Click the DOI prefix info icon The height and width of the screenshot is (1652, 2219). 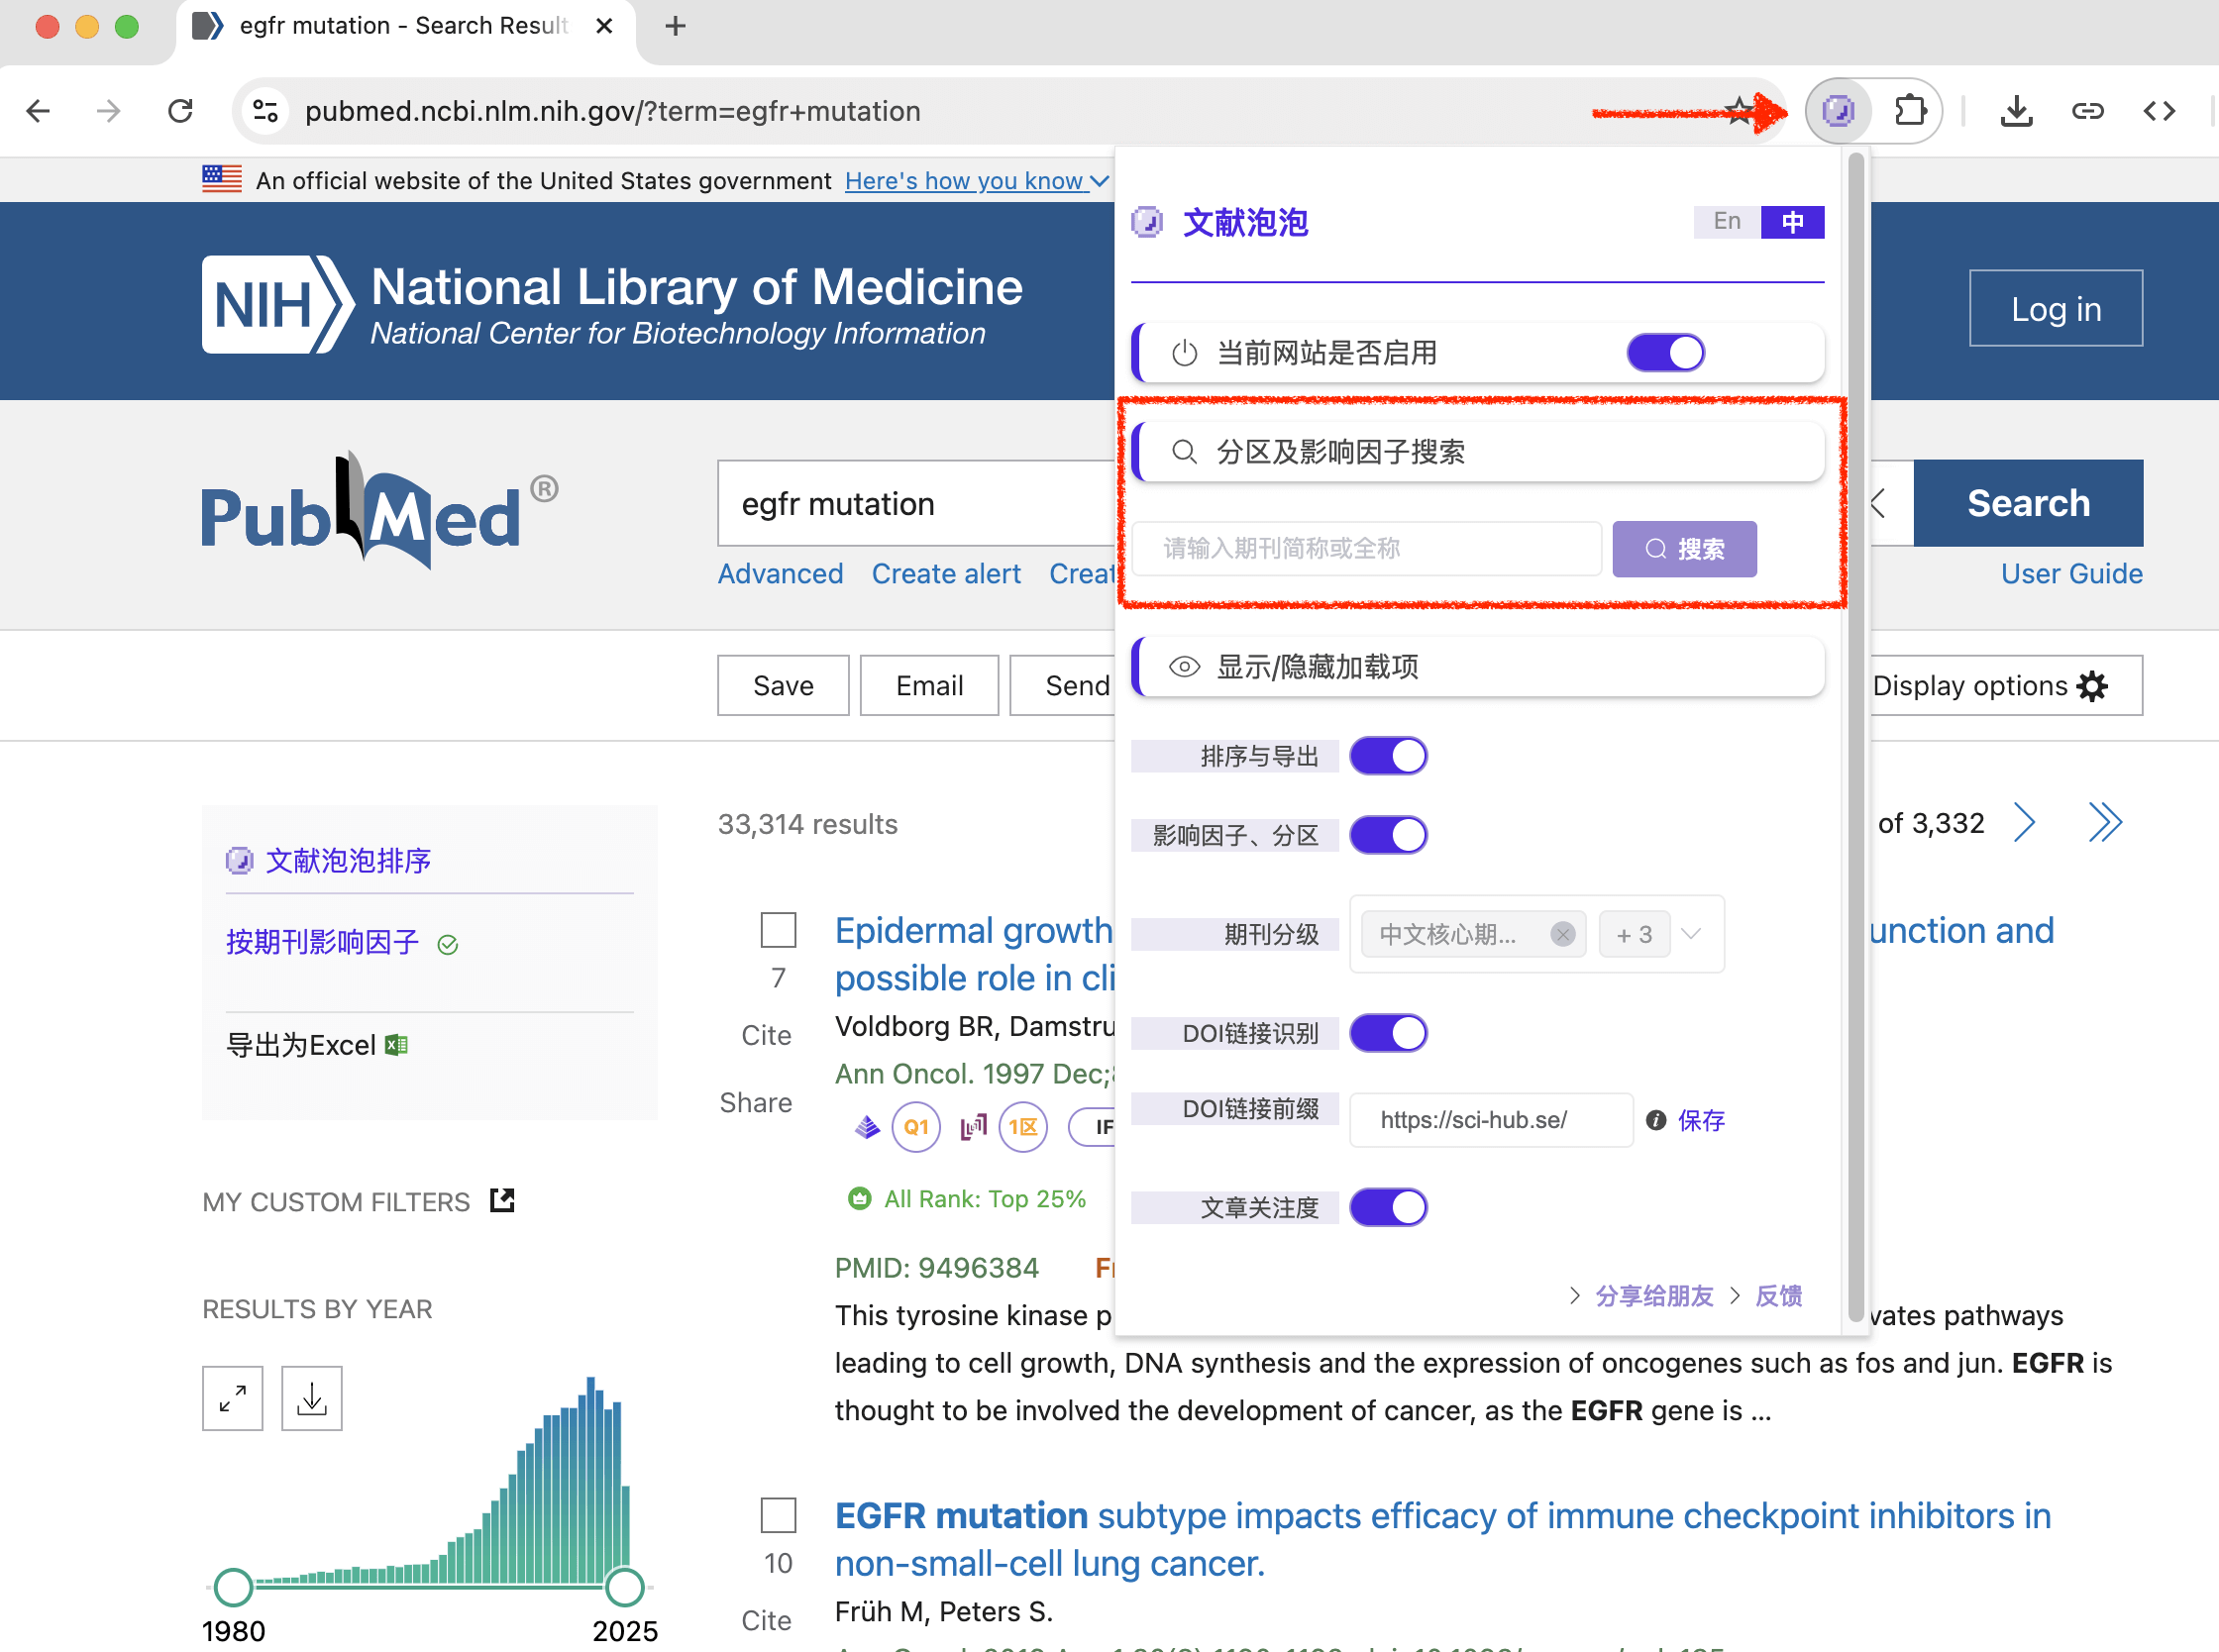click(1656, 1120)
